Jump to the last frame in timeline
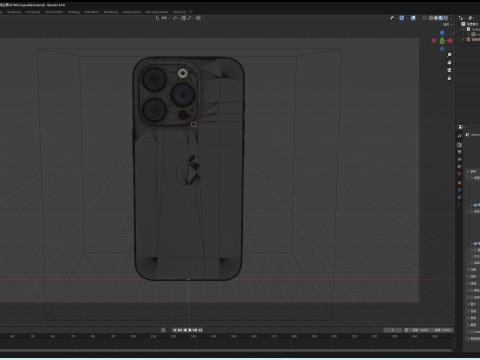Screen dimensions: 480x360 [x=200, y=330]
